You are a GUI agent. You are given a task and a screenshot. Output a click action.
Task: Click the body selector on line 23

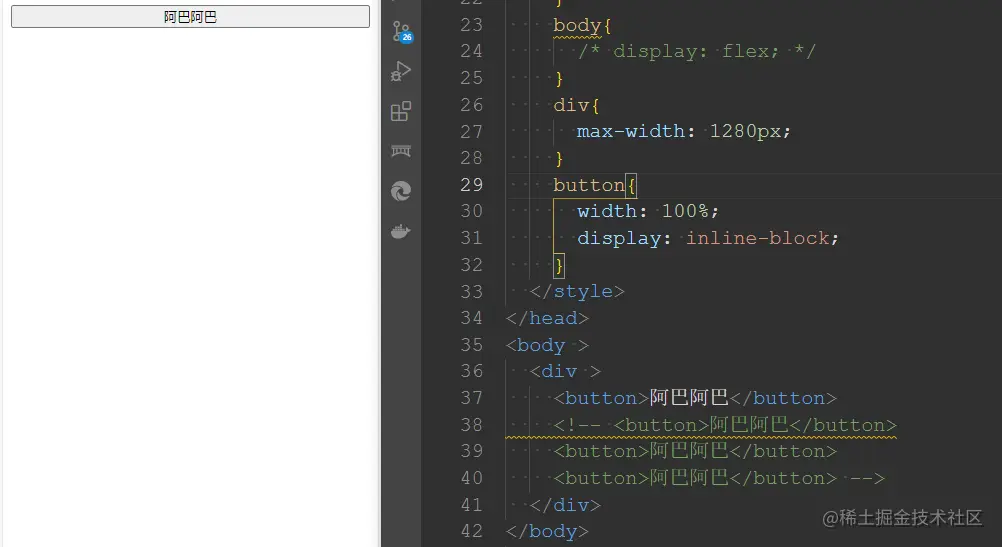(577, 26)
